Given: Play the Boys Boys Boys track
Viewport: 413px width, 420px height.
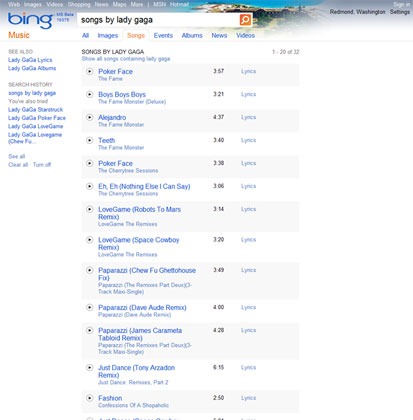Looking at the screenshot, I should tap(90, 94).
